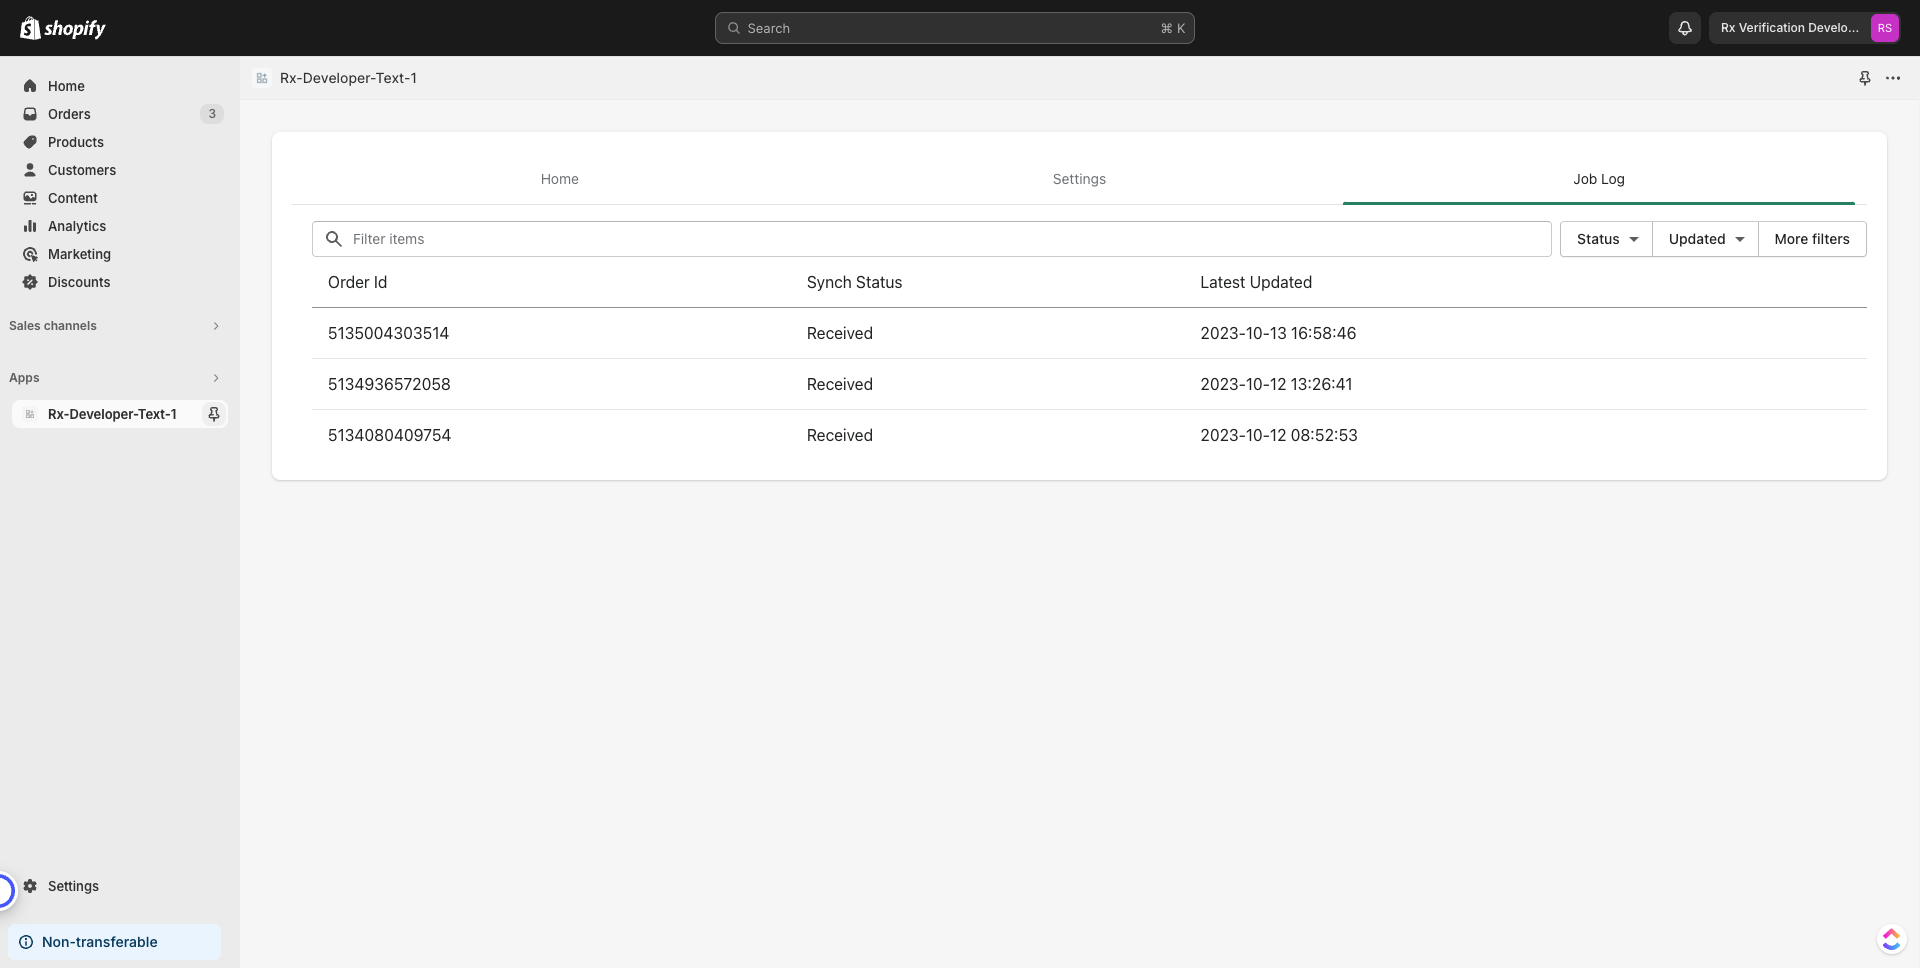Click the Orders count badge 3

[x=212, y=114]
